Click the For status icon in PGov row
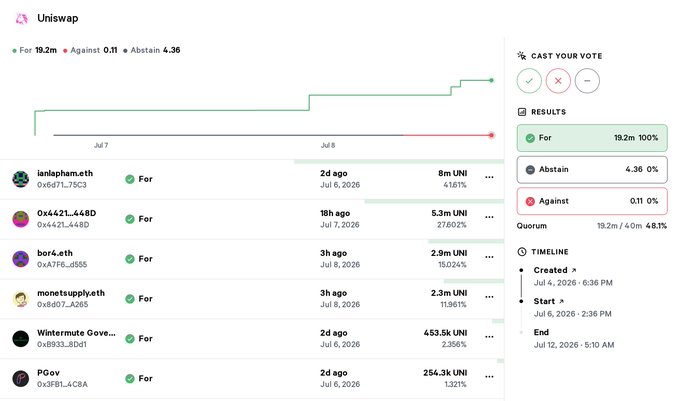Screen dimensions: 680x401 coord(130,378)
